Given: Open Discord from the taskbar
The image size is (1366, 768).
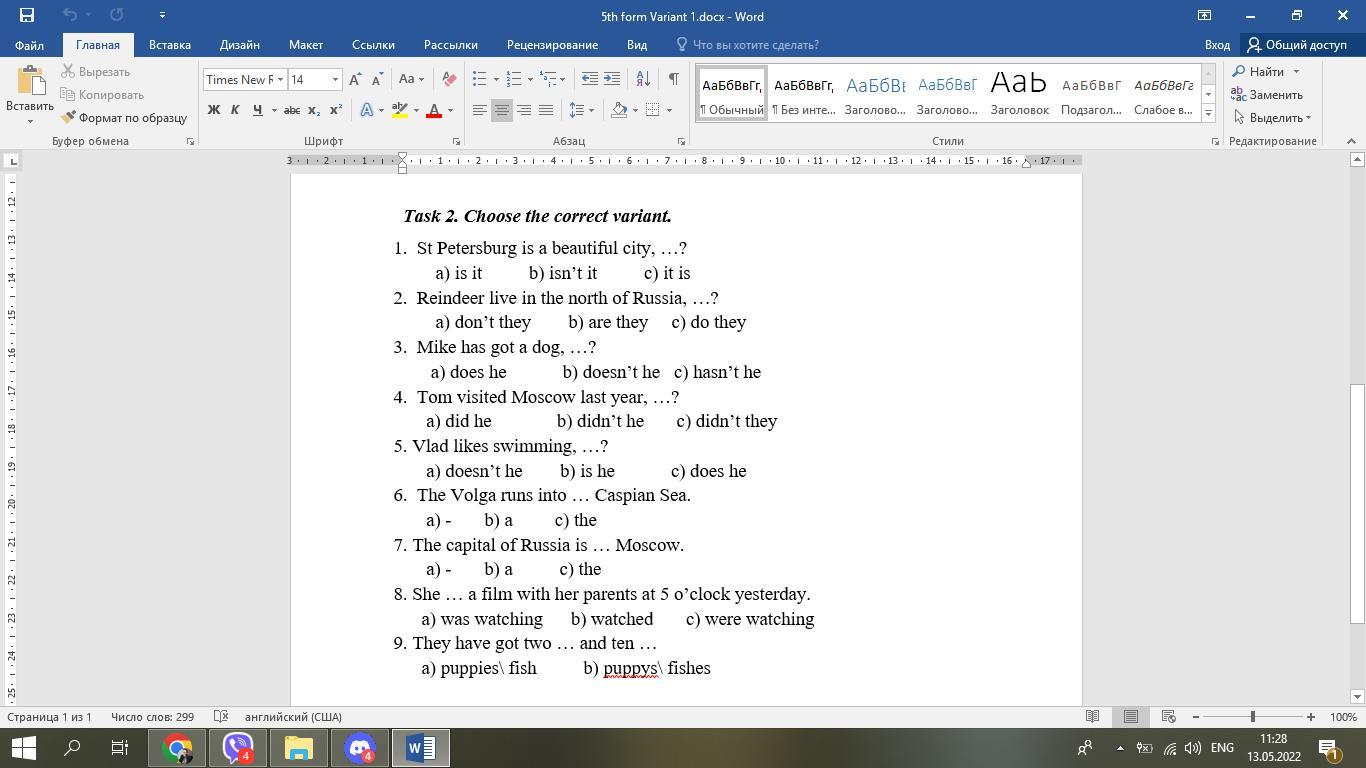Looking at the screenshot, I should tap(360, 748).
